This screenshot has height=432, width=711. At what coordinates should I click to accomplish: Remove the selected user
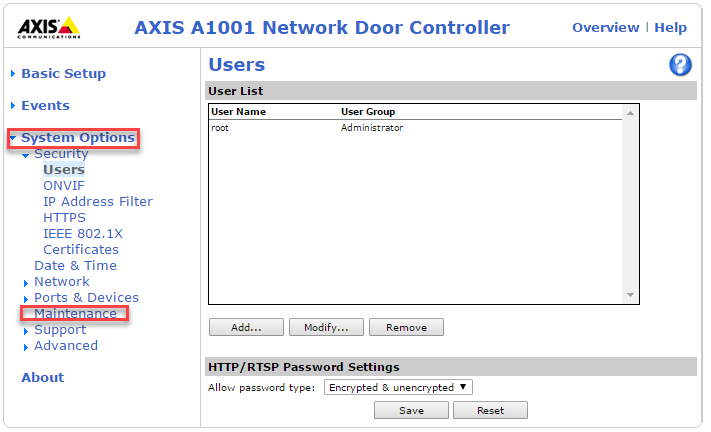click(406, 327)
